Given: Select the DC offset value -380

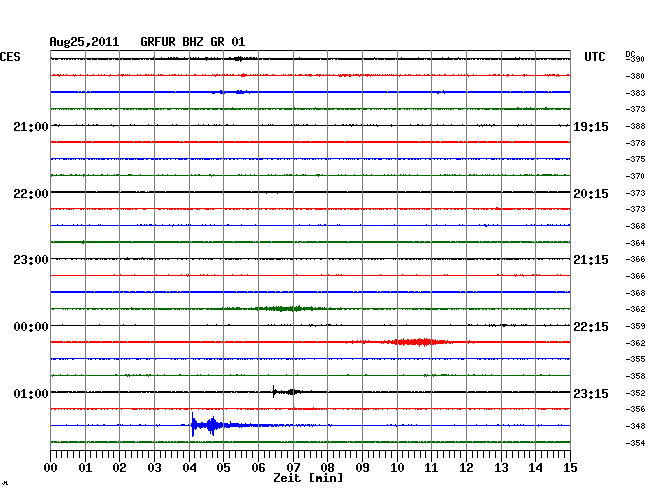Looking at the screenshot, I should [635, 76].
